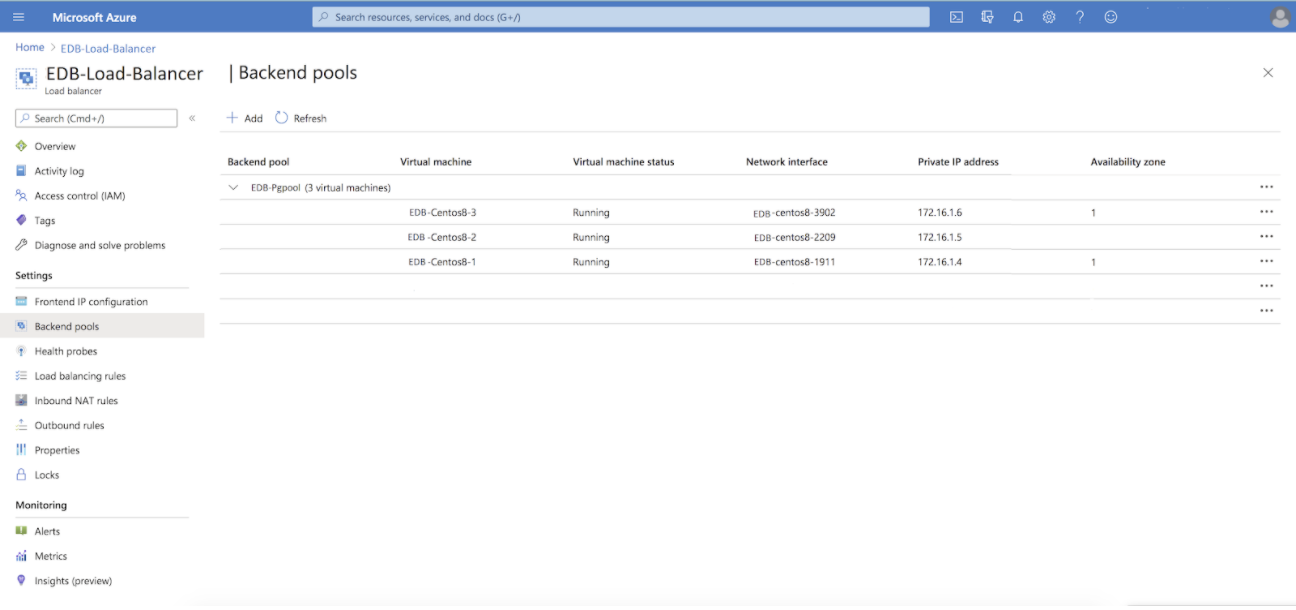
Task: Open the Azure portal hamburger menu
Action: tap(19, 17)
